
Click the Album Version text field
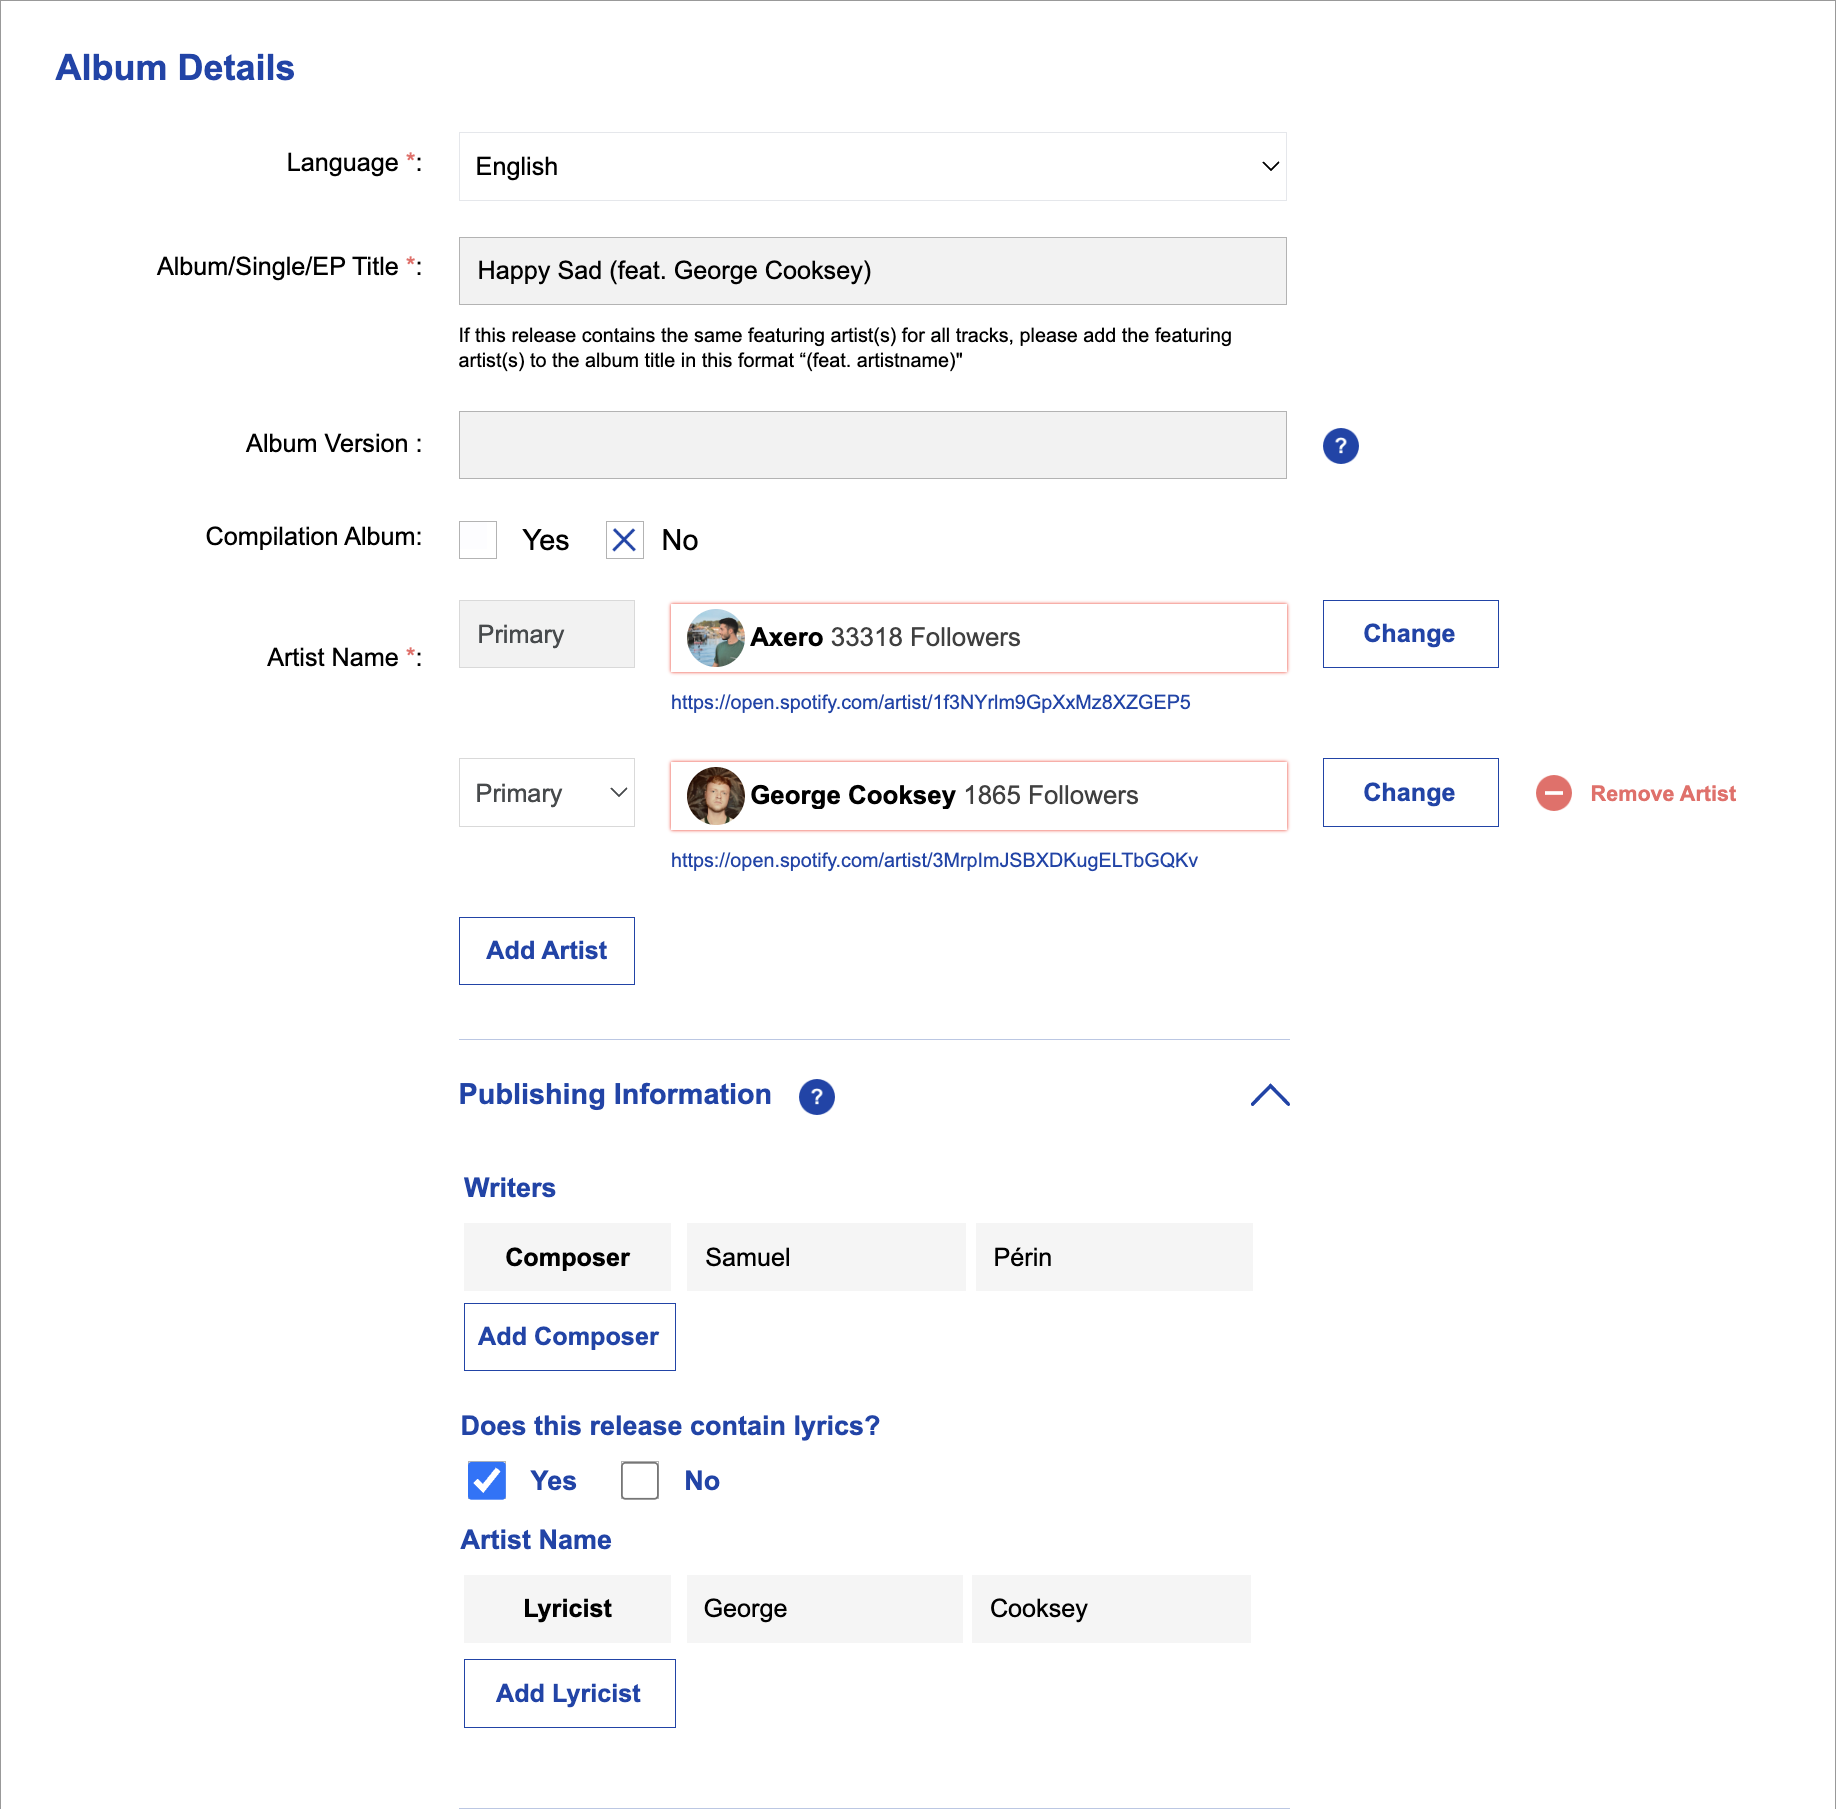click(872, 445)
